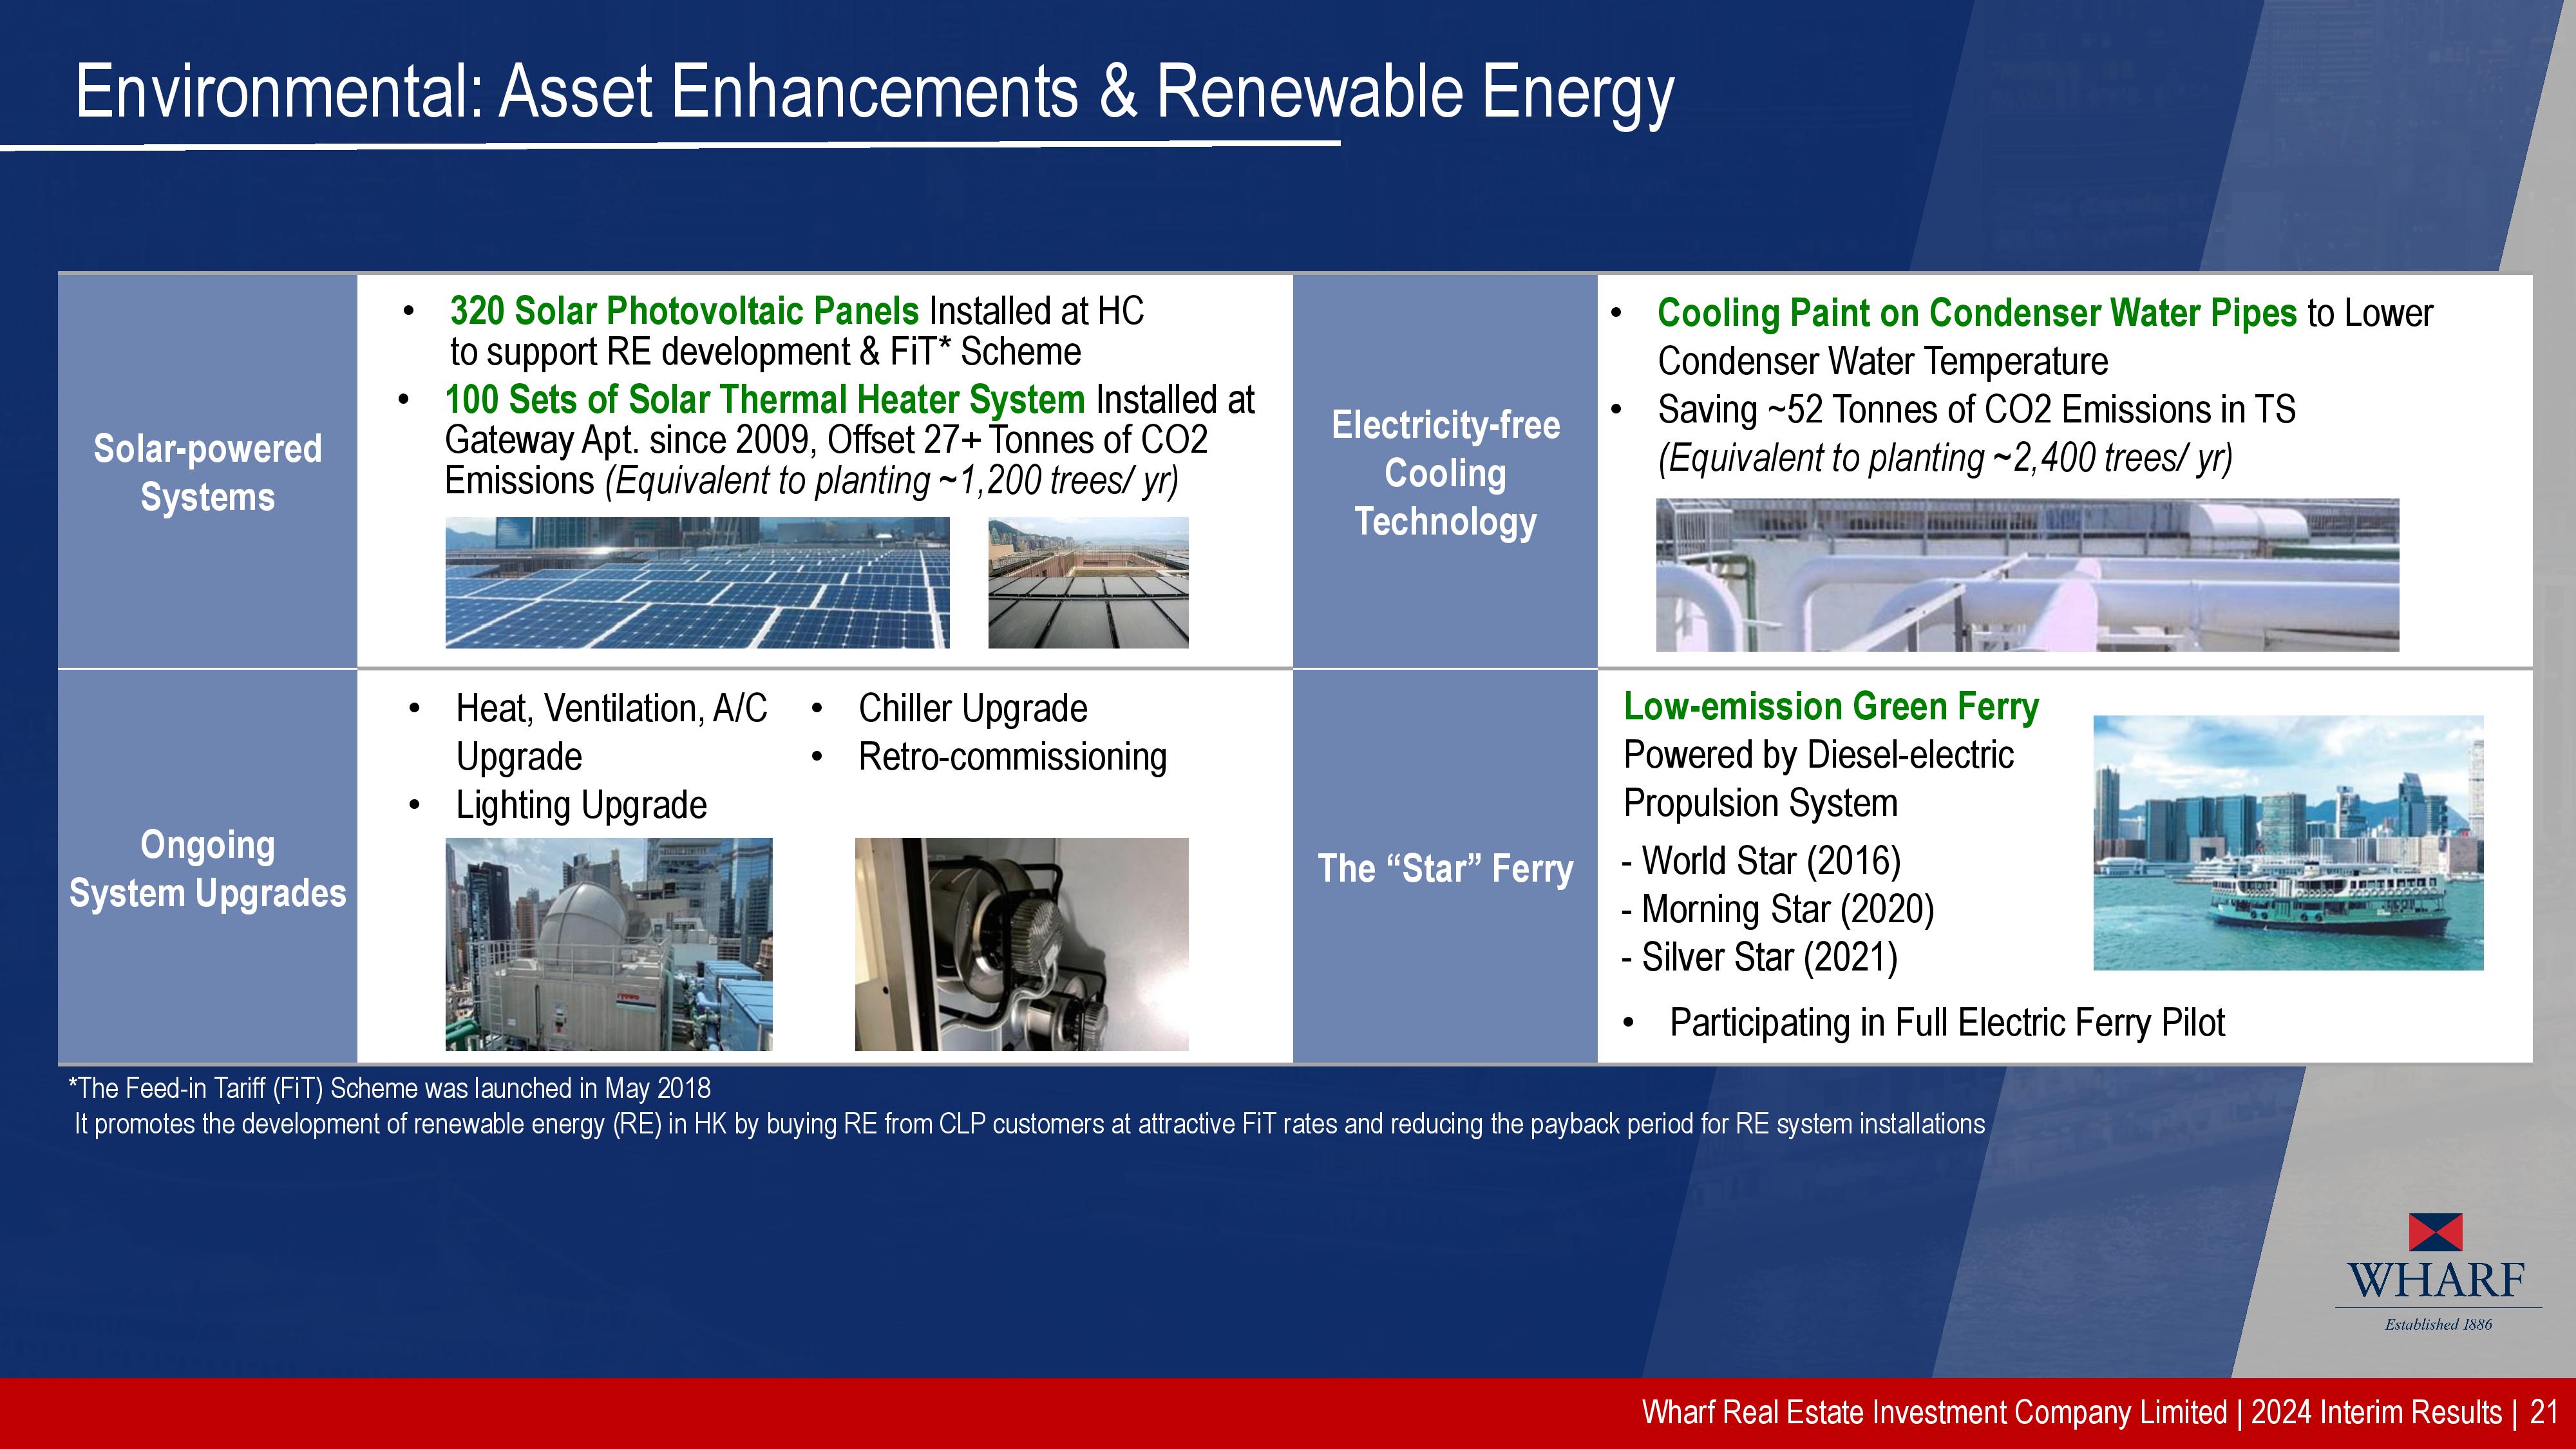Select '320 Solar Photovoltaic Panels' green text
The height and width of the screenshot is (1449, 2576).
pos(684,311)
